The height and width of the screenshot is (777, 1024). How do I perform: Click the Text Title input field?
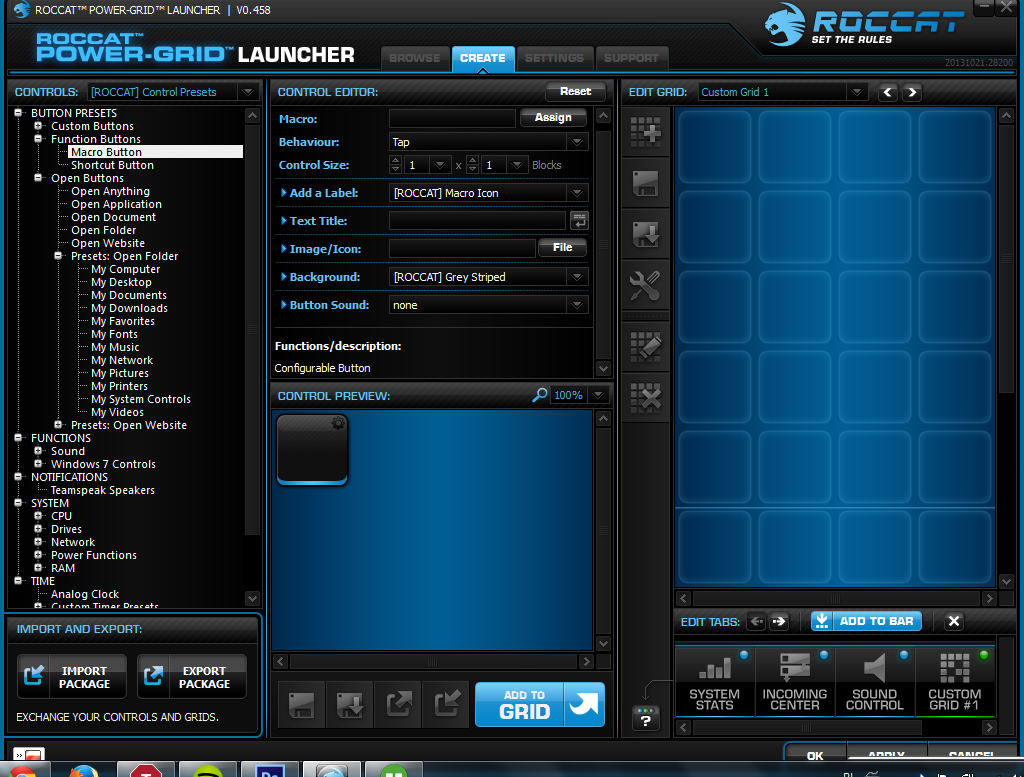click(477, 221)
